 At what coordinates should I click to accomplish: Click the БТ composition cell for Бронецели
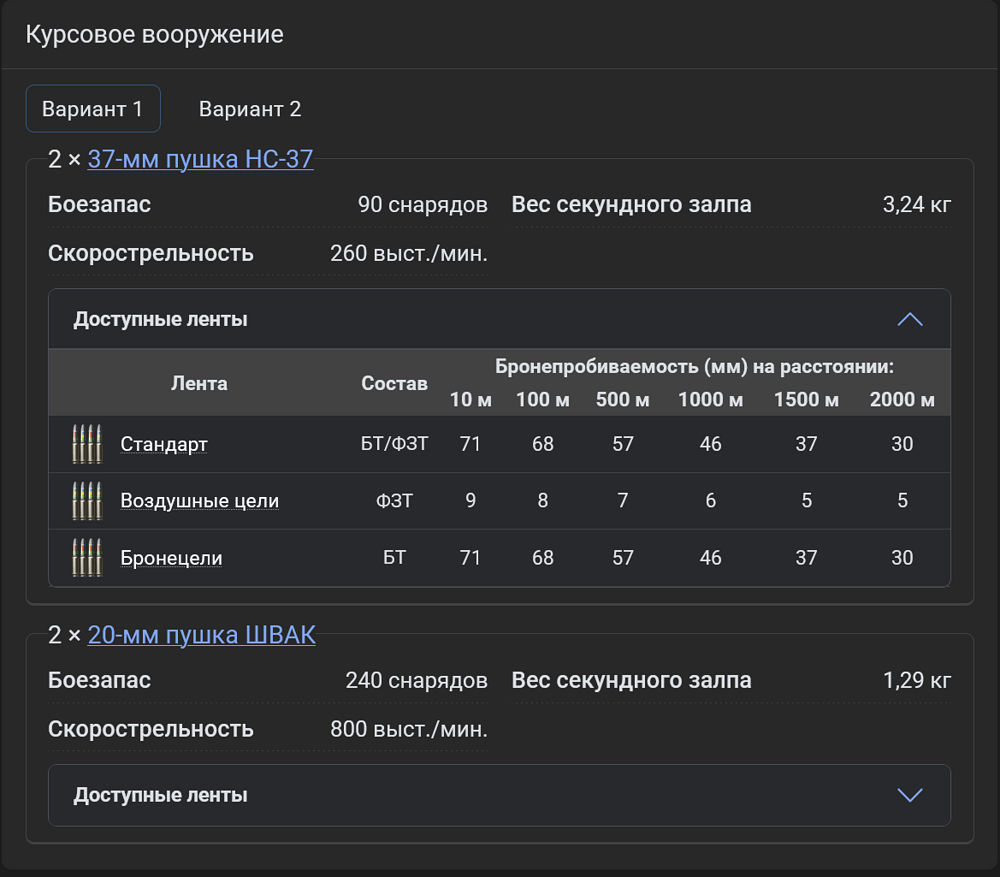394,558
